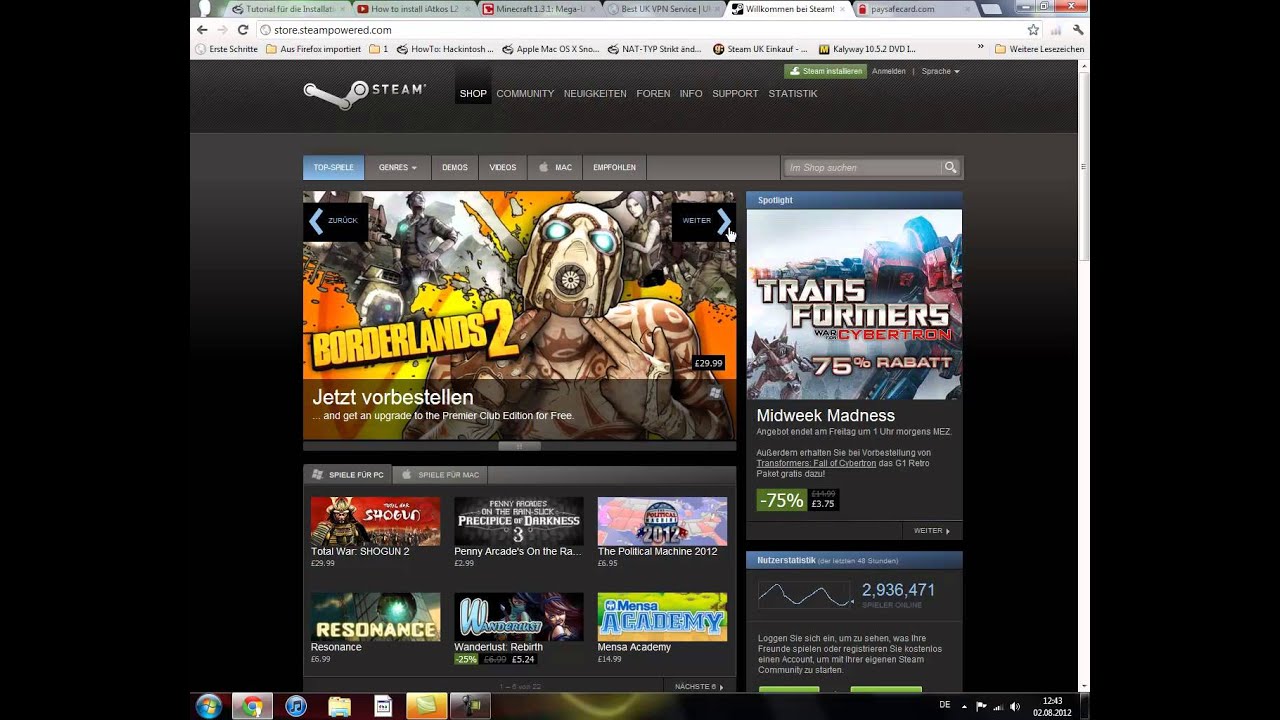Screen dimensions: 1280x720
Task: Click the volume speaker tray icon
Action: pos(1015,706)
